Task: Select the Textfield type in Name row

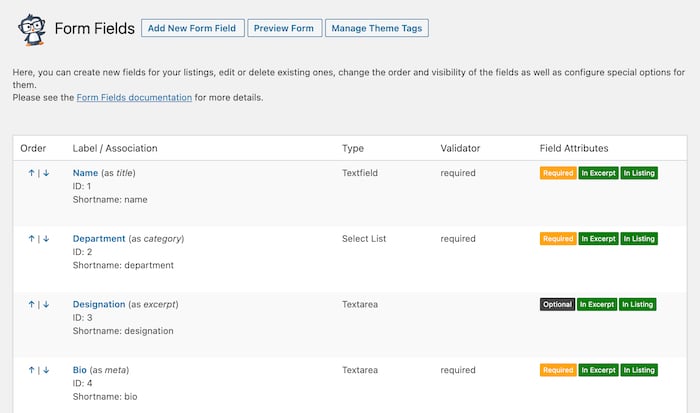Action: coord(360,173)
